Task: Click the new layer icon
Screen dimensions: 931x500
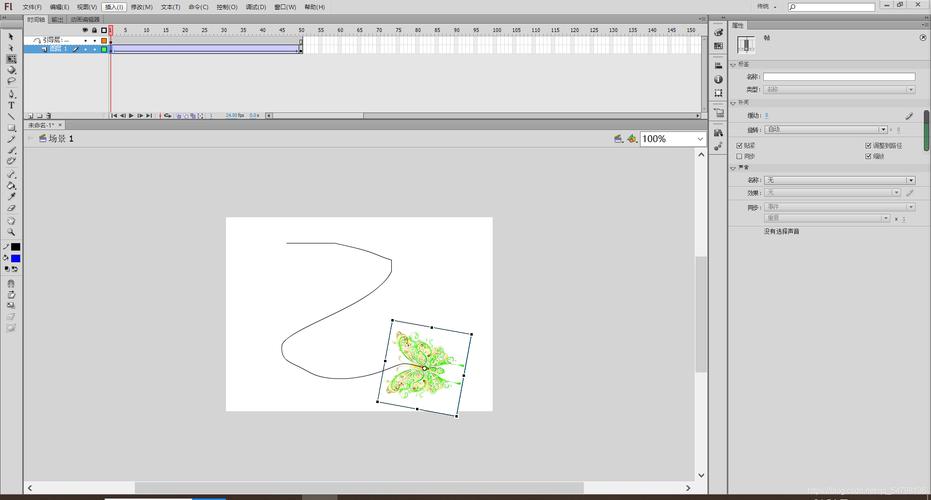Action: 29,116
